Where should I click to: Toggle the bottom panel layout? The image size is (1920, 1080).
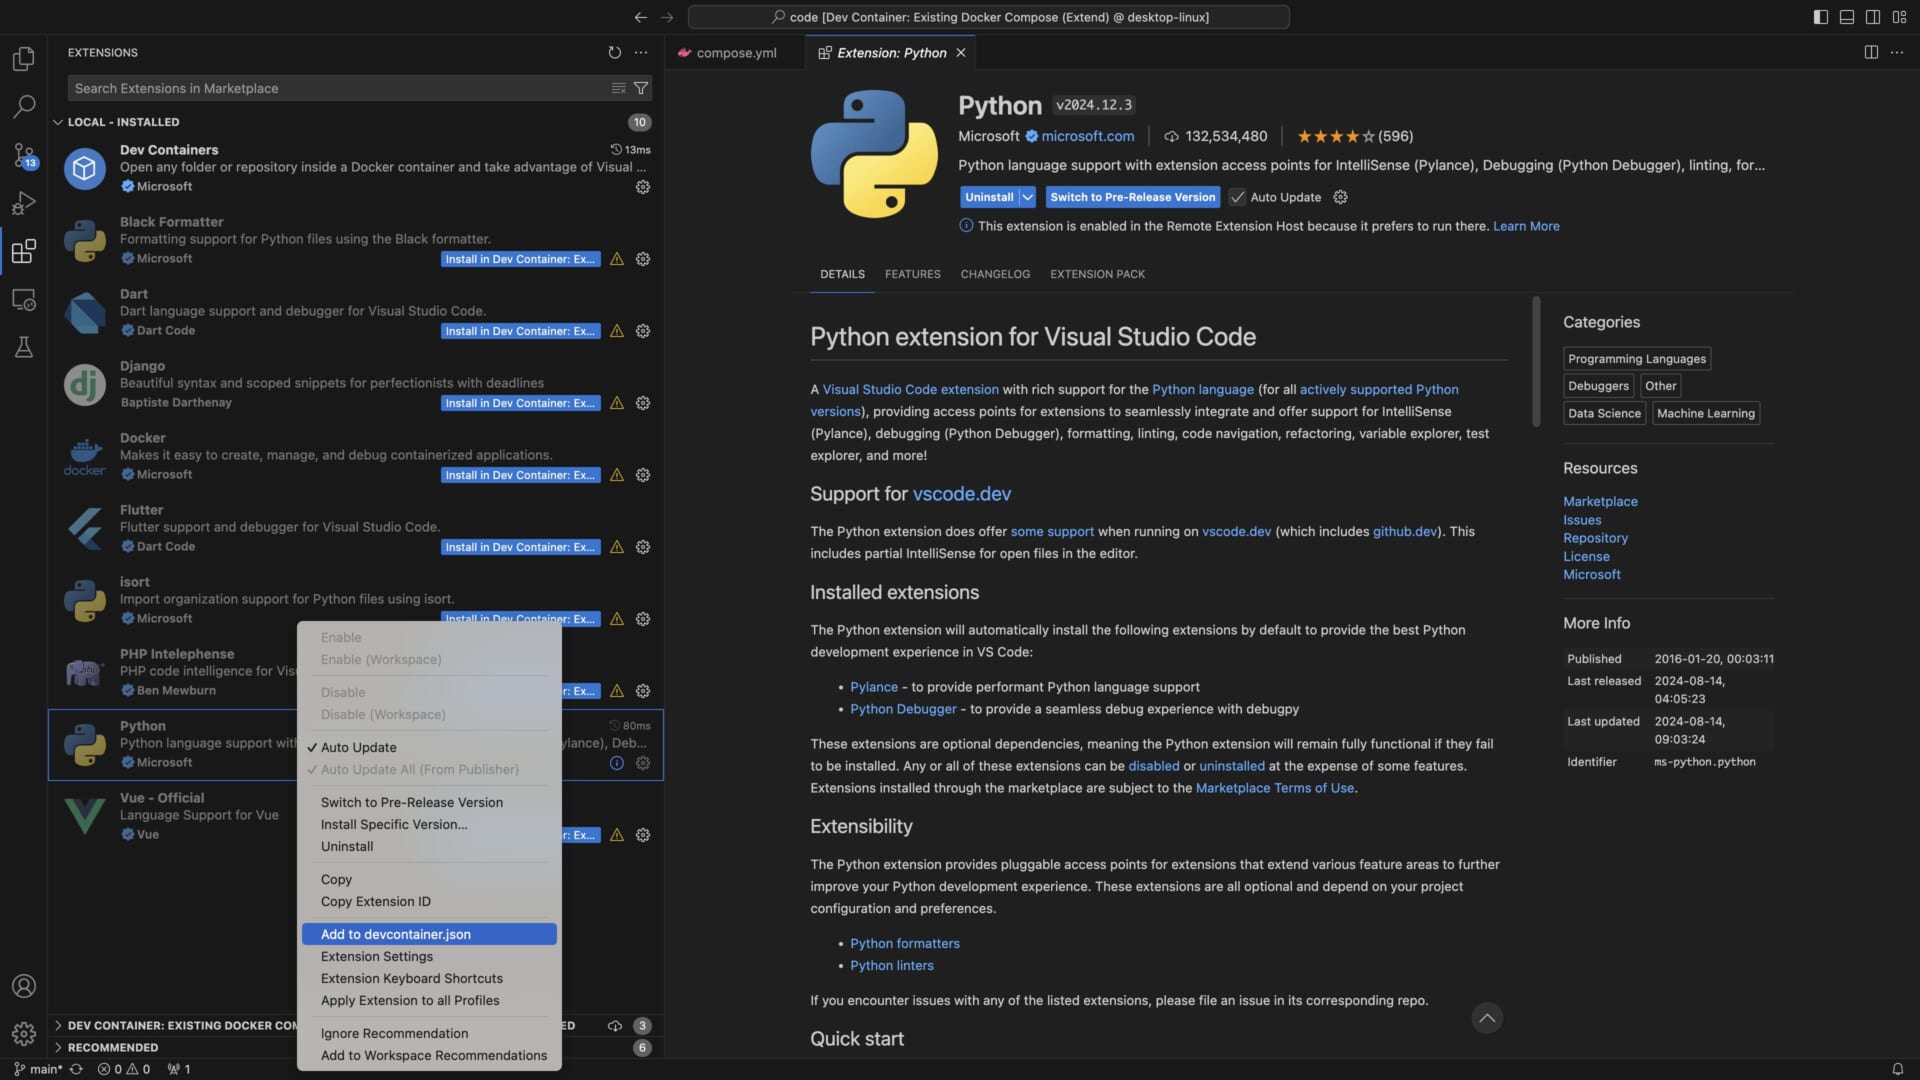(1847, 17)
